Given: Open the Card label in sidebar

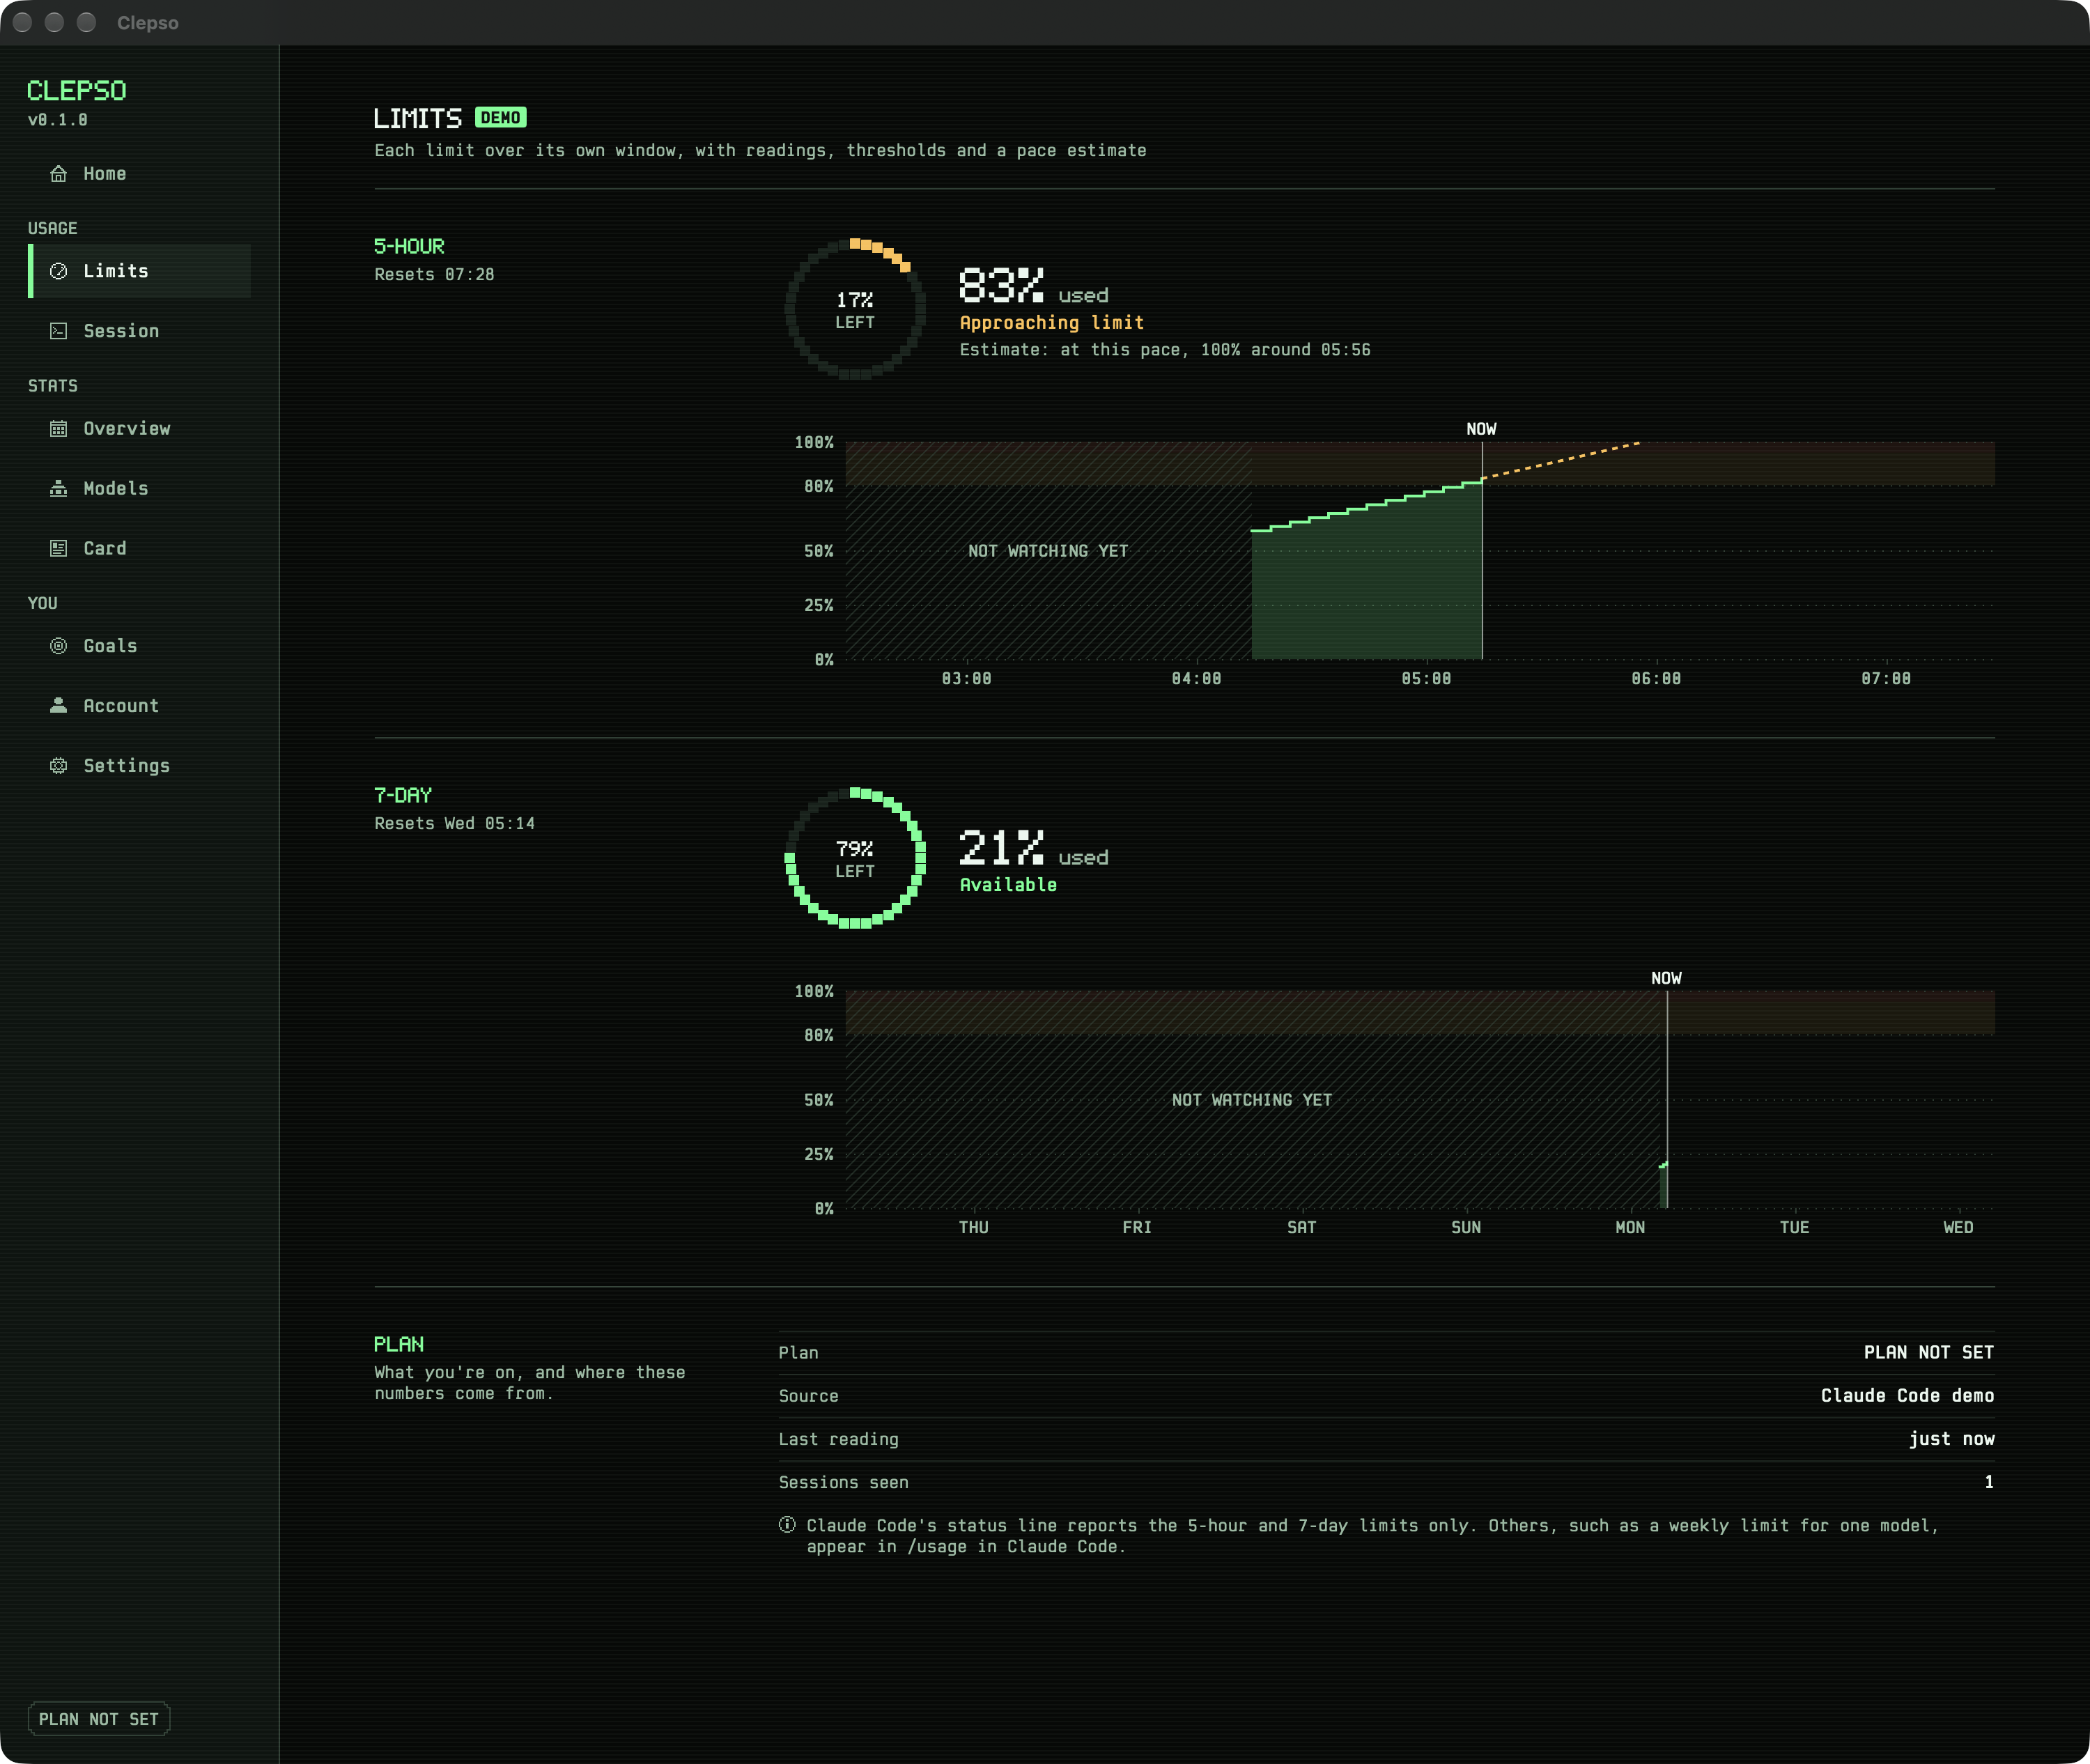Looking at the screenshot, I should click(105, 549).
